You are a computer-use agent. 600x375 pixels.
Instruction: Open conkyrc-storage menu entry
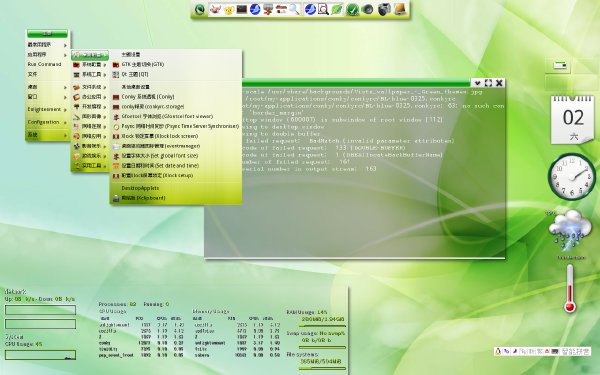(176, 106)
